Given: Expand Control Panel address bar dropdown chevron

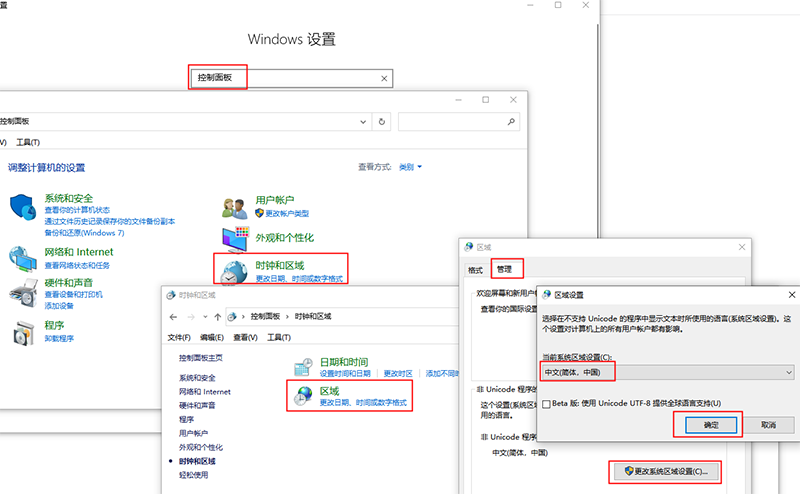Looking at the screenshot, I should click(363, 121).
